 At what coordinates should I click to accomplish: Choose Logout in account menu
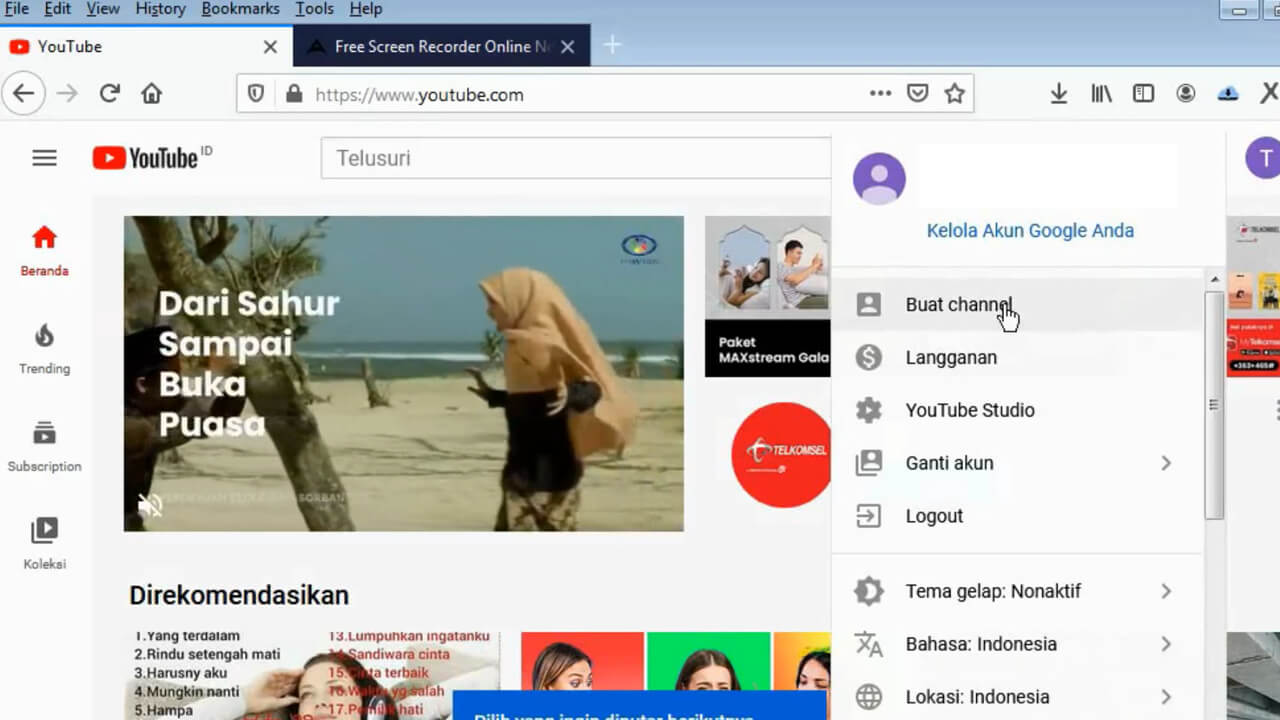(1017, 517)
